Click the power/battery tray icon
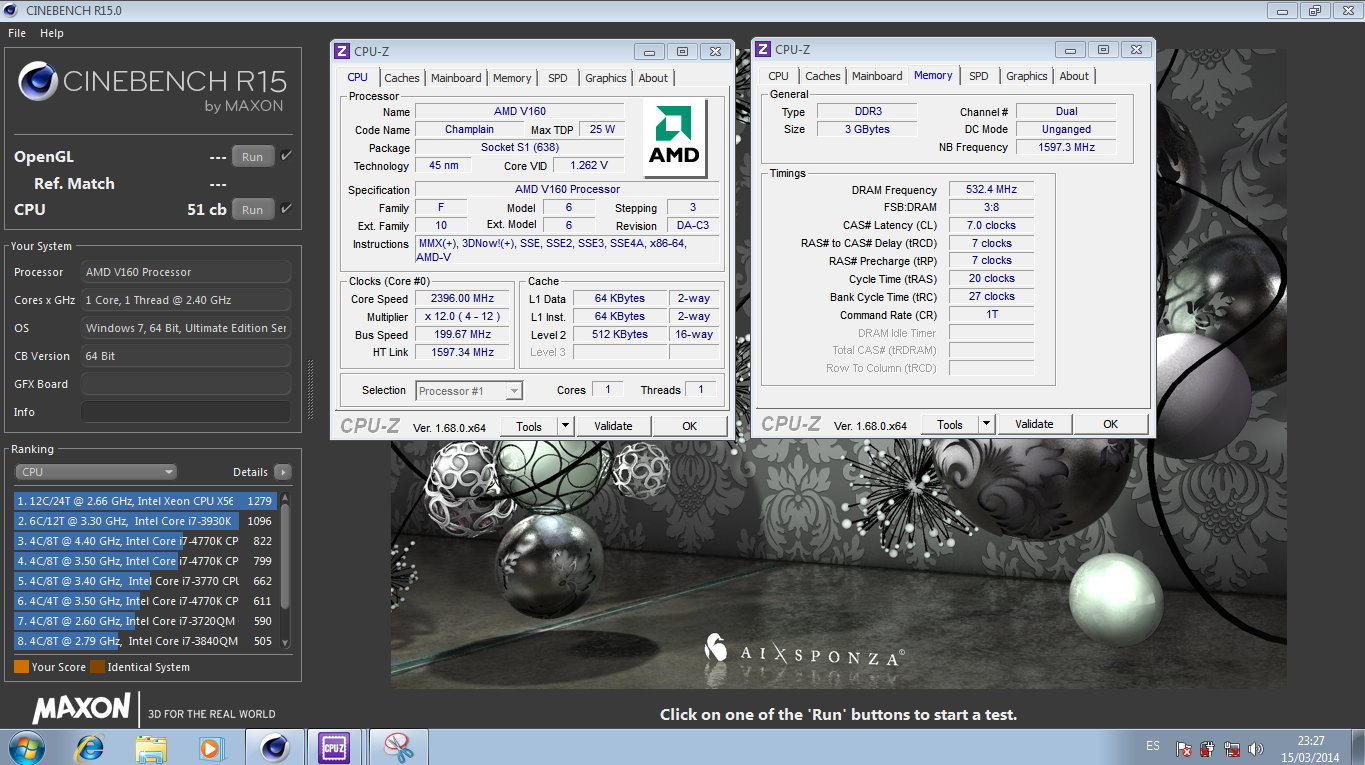 coord(1209,748)
